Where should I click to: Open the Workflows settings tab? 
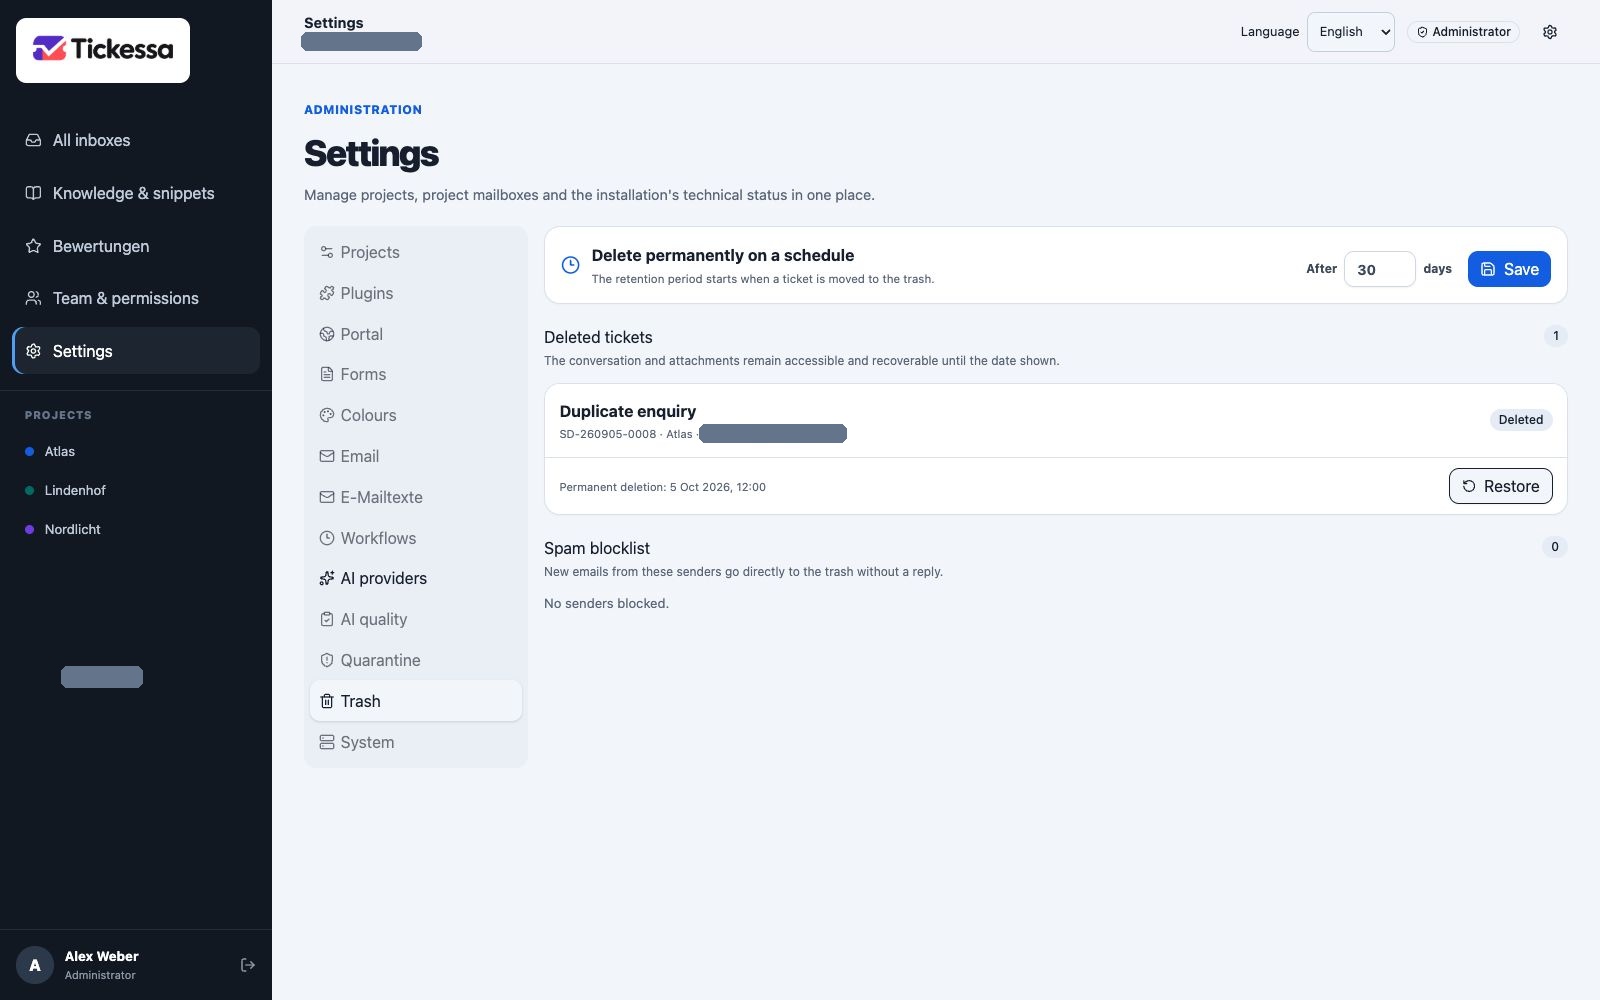click(x=416, y=538)
